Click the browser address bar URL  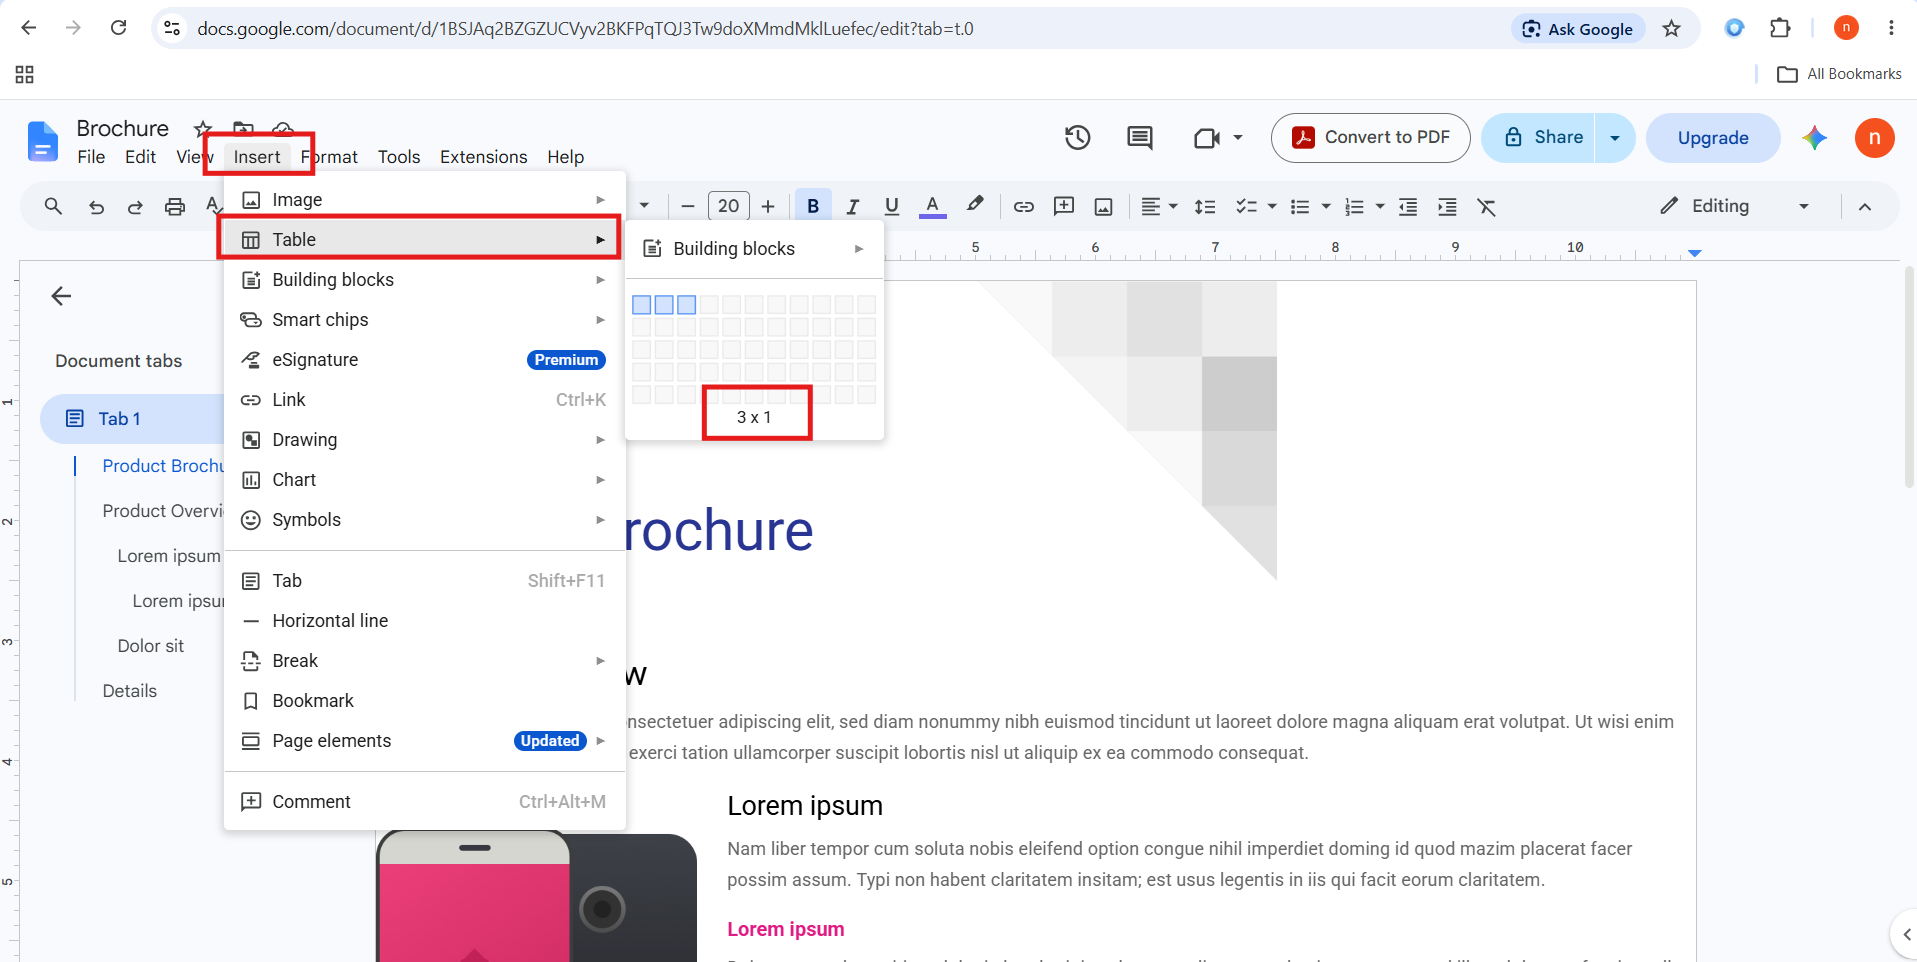[x=585, y=29]
